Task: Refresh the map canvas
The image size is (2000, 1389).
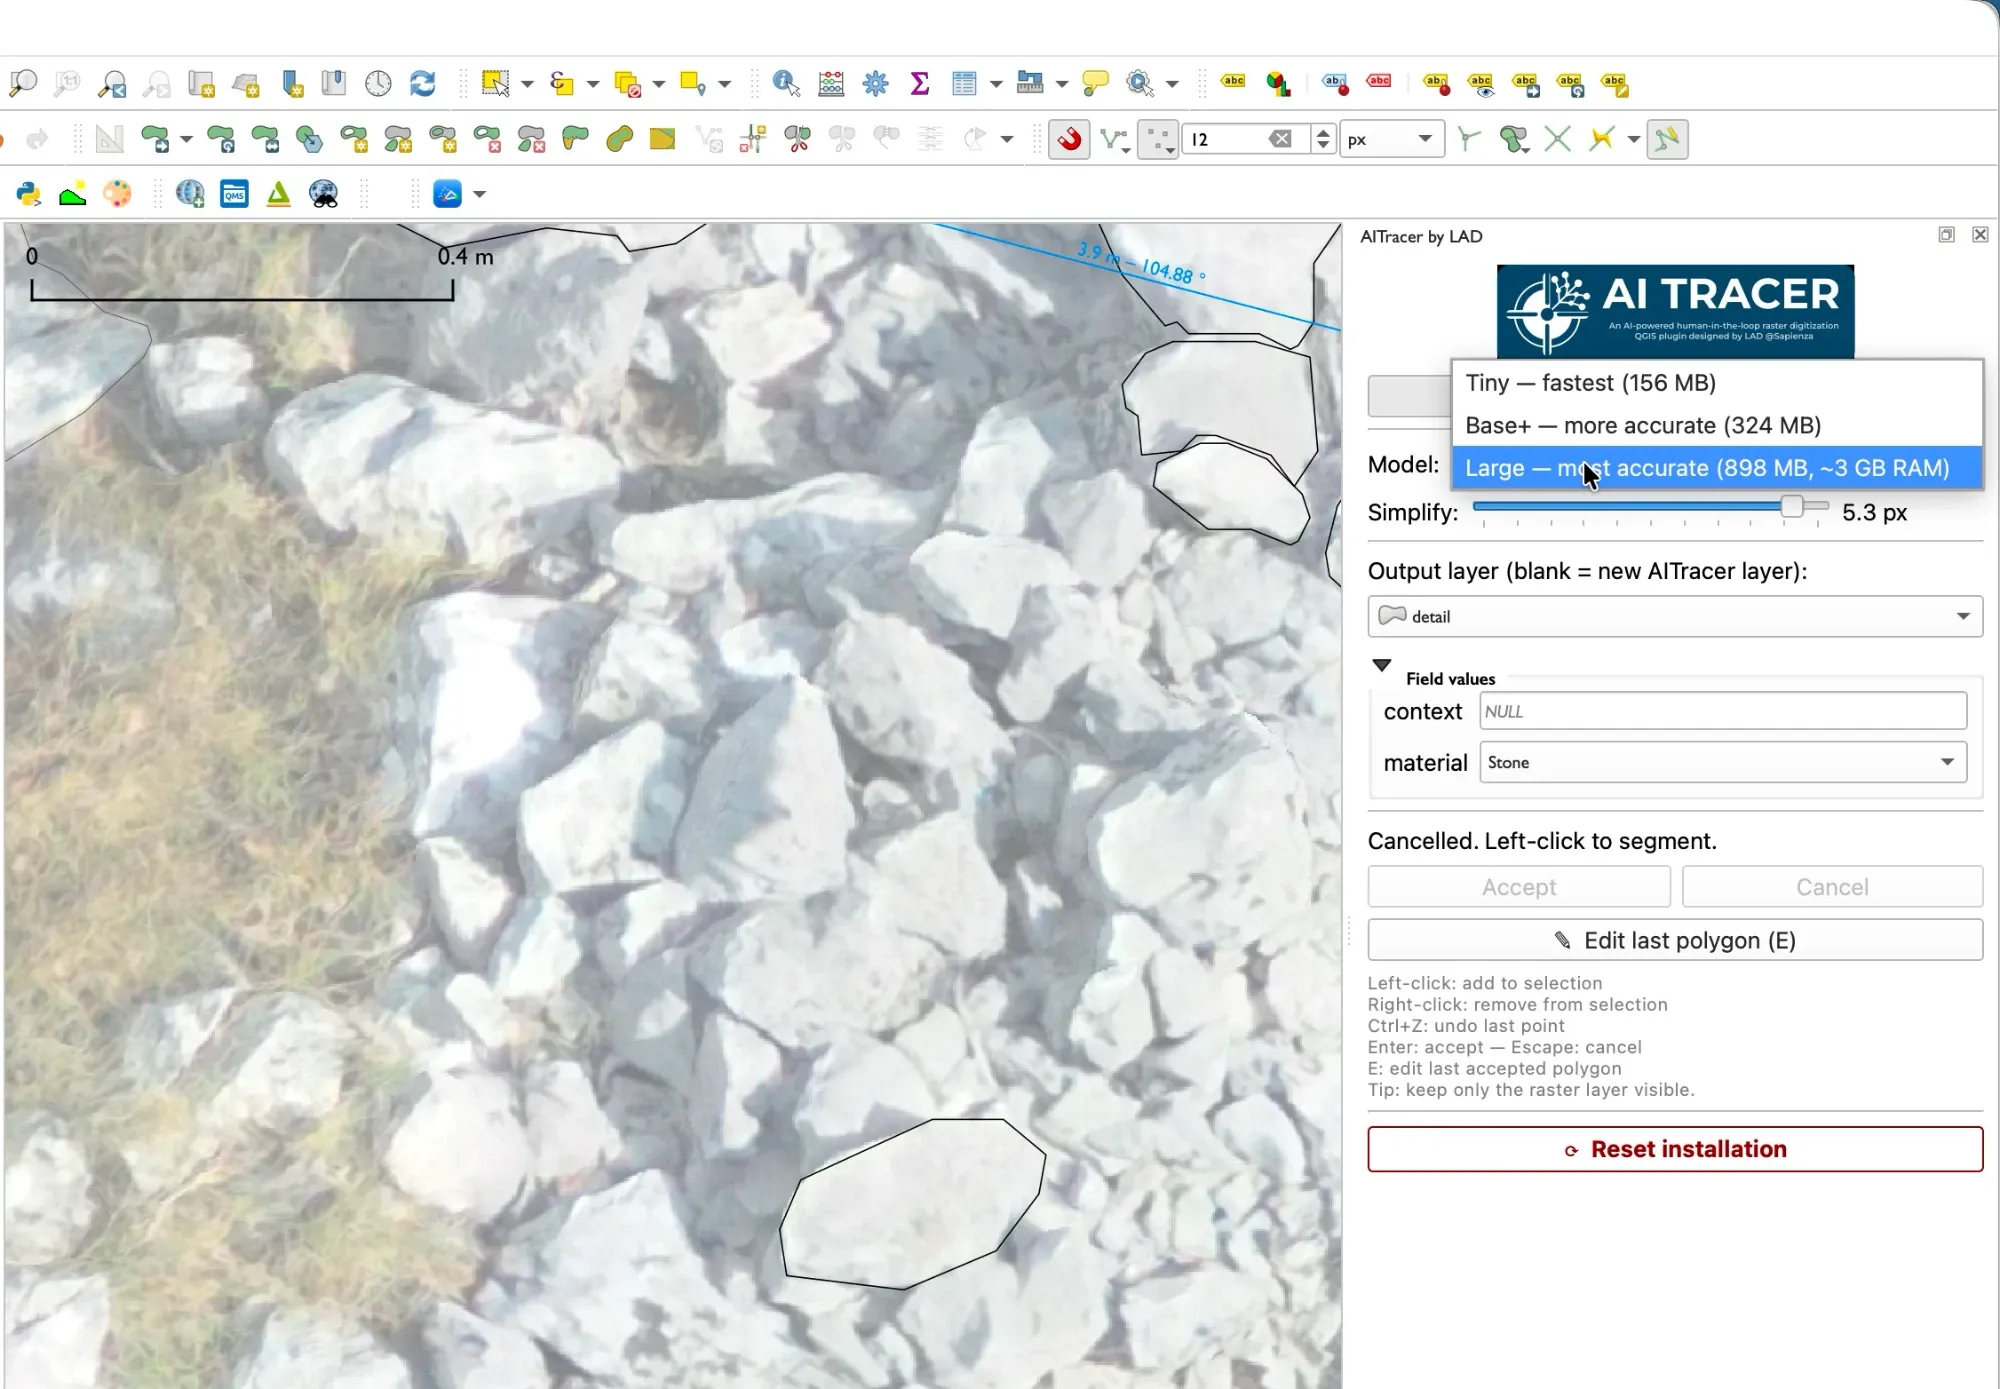Action: [422, 83]
